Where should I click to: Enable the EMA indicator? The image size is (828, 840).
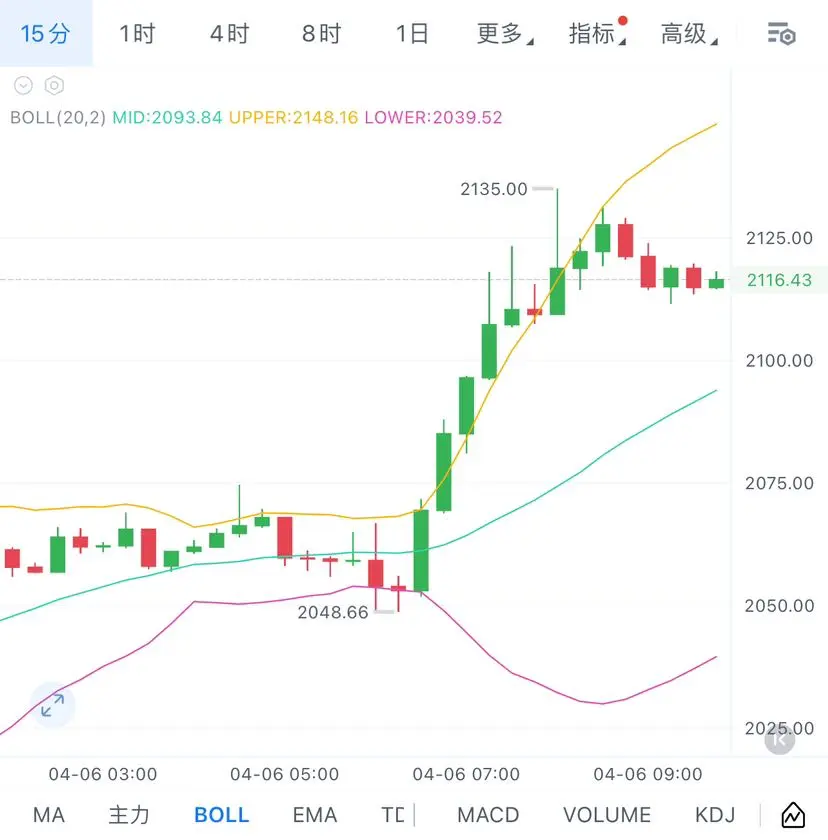[x=315, y=815]
